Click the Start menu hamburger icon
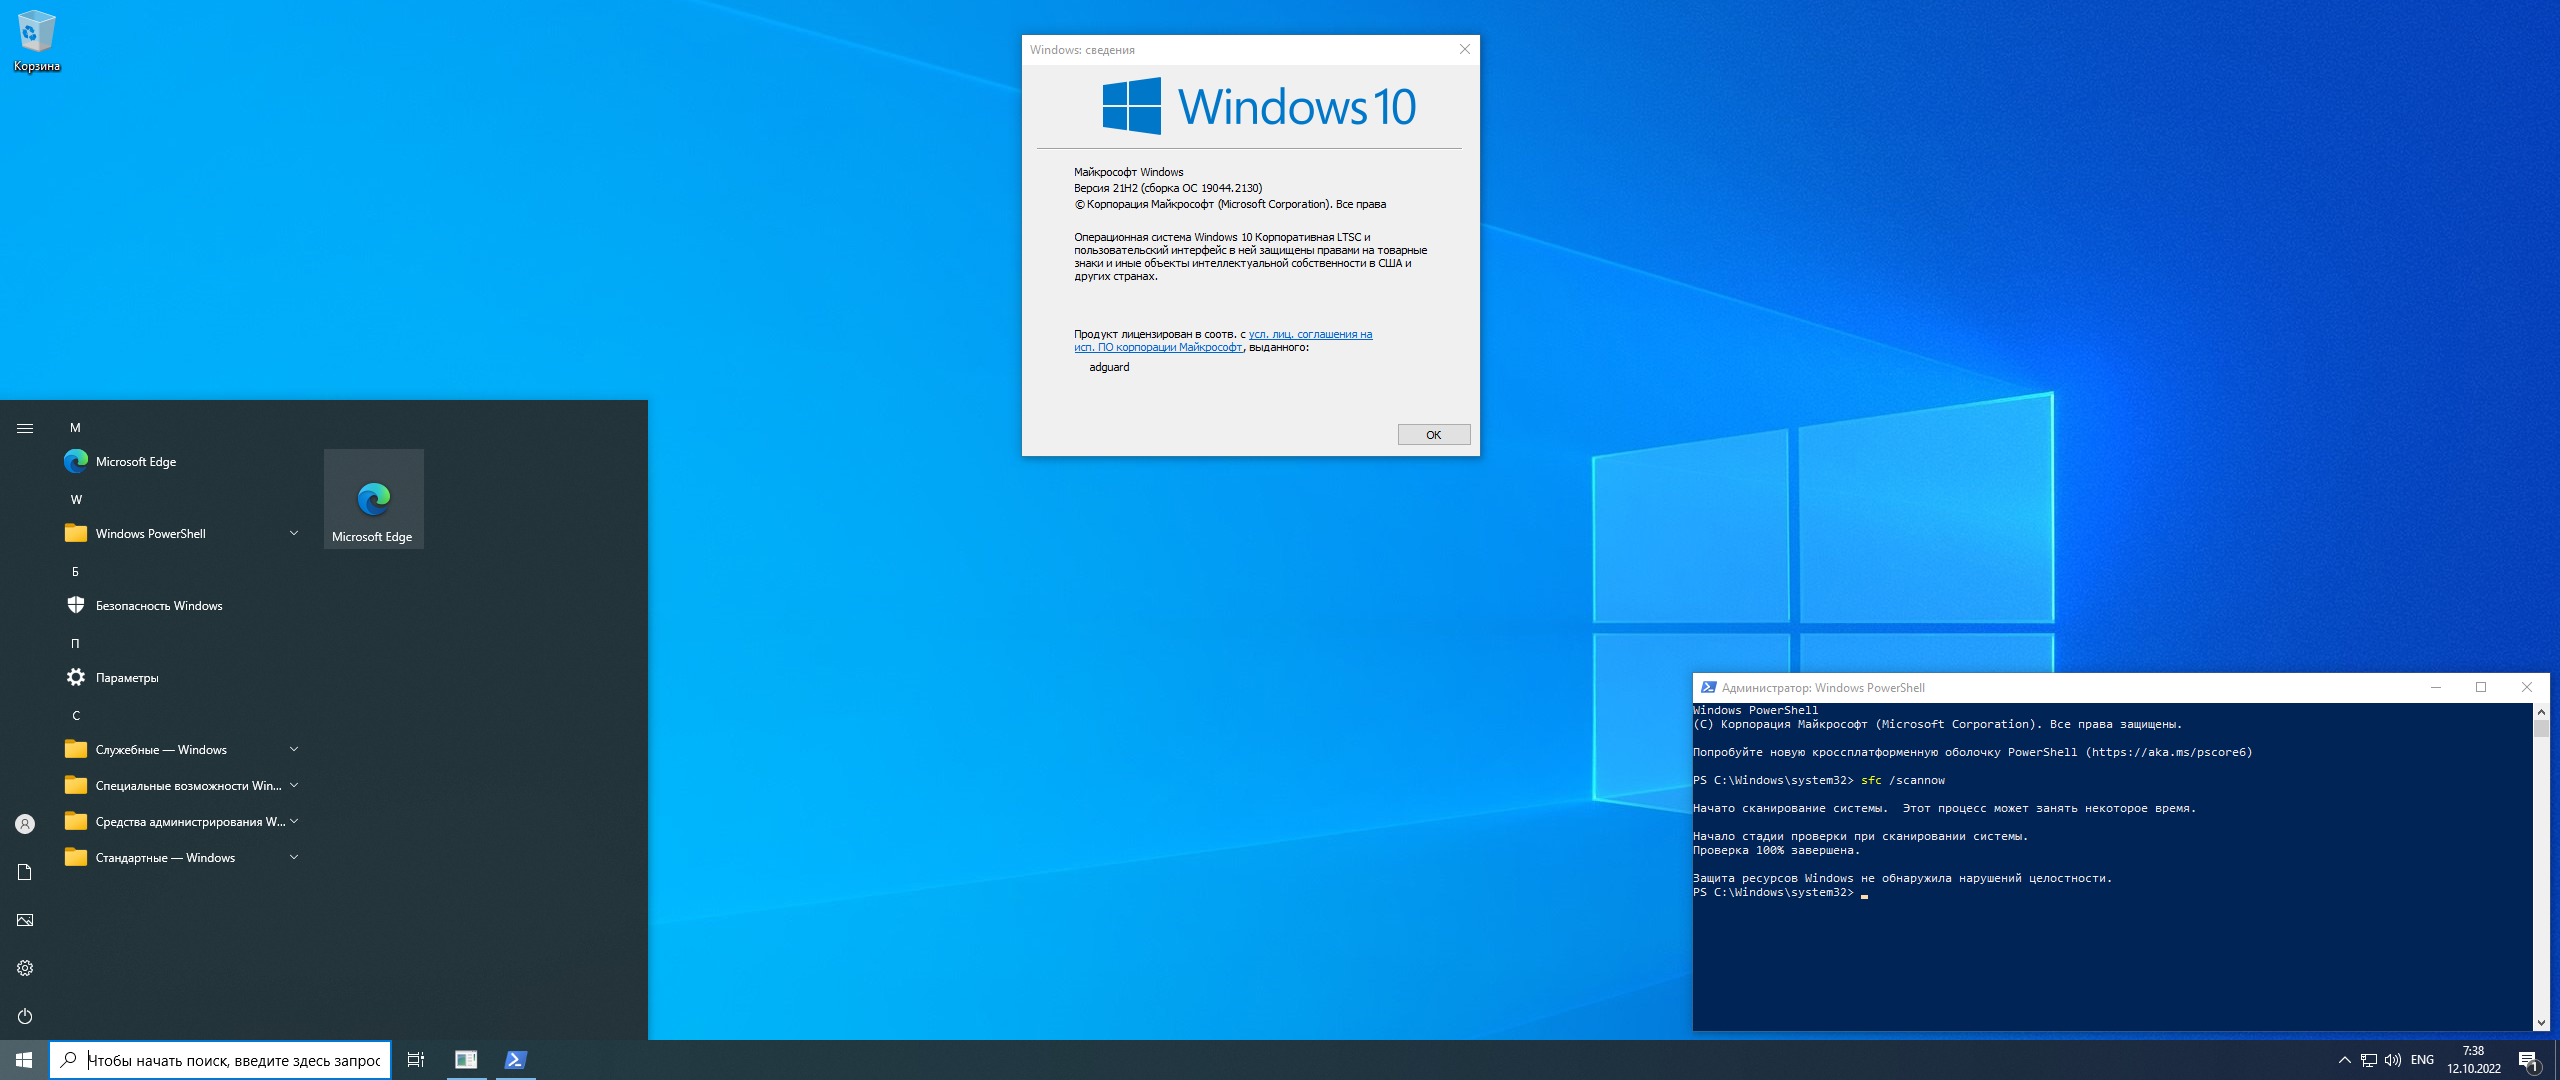The image size is (2560, 1080). (x=25, y=428)
